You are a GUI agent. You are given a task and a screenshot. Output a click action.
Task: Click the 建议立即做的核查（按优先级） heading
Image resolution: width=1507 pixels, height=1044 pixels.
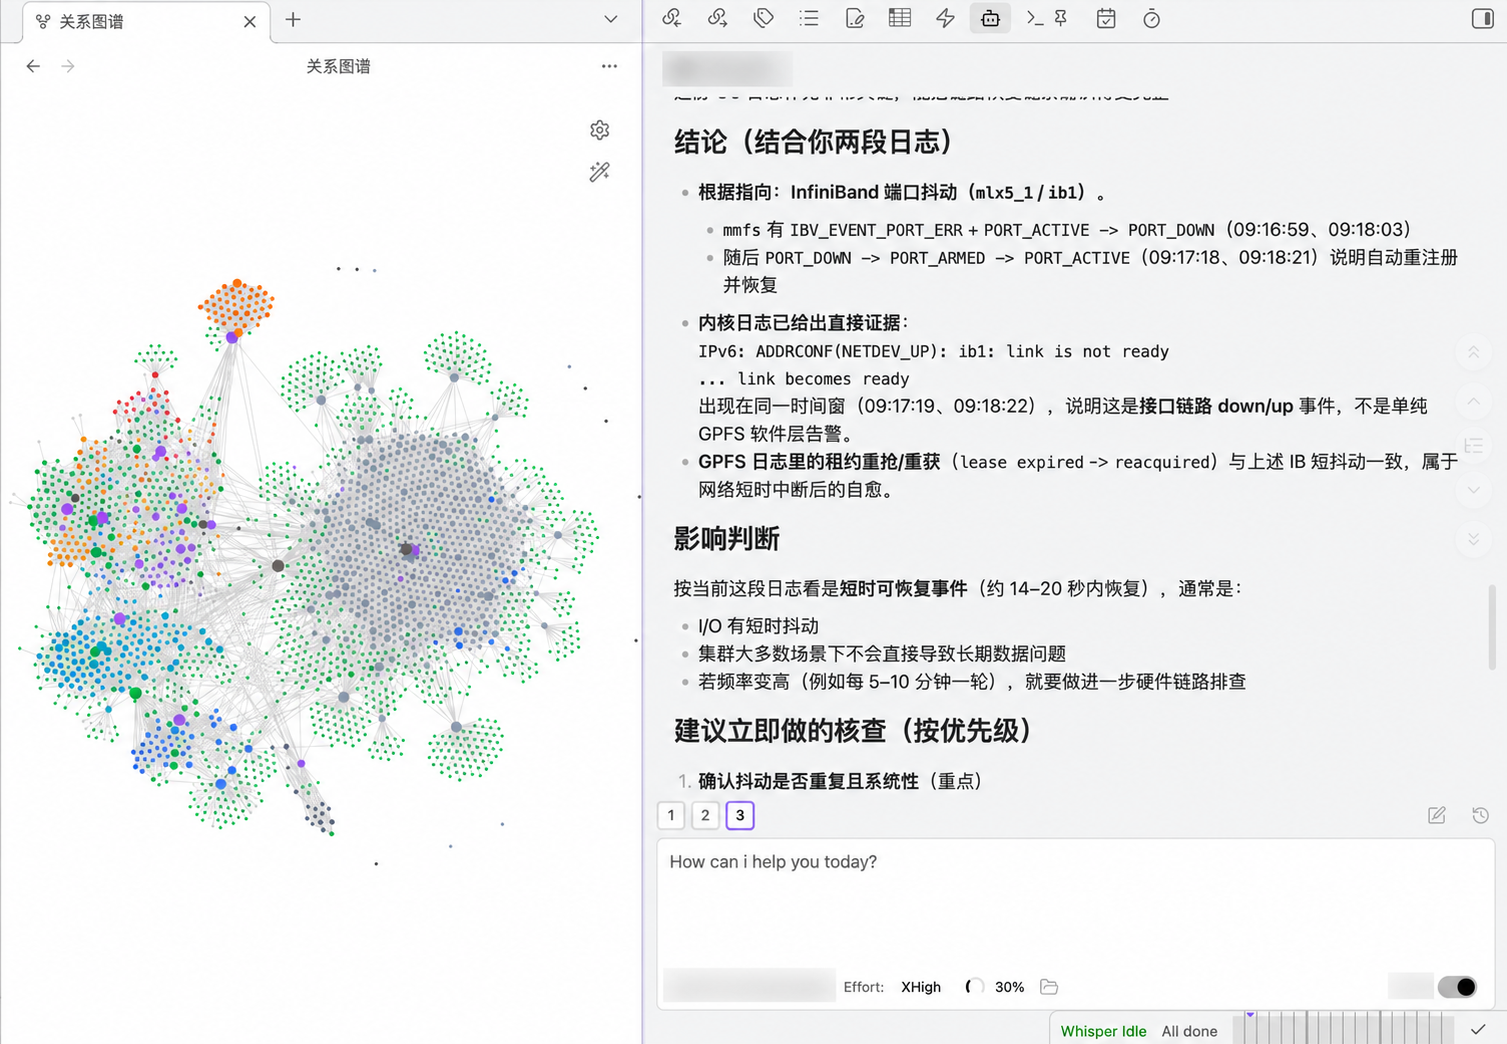pyautogui.click(x=853, y=731)
